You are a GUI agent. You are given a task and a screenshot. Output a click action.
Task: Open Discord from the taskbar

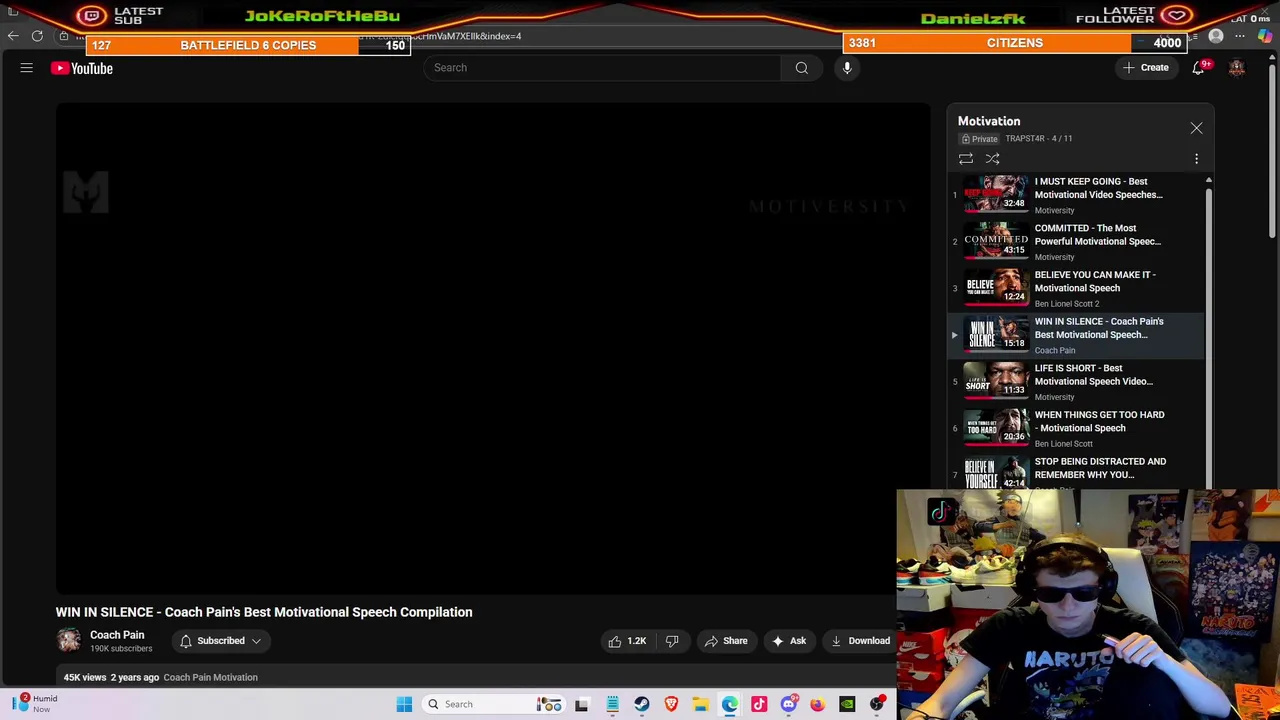788,704
